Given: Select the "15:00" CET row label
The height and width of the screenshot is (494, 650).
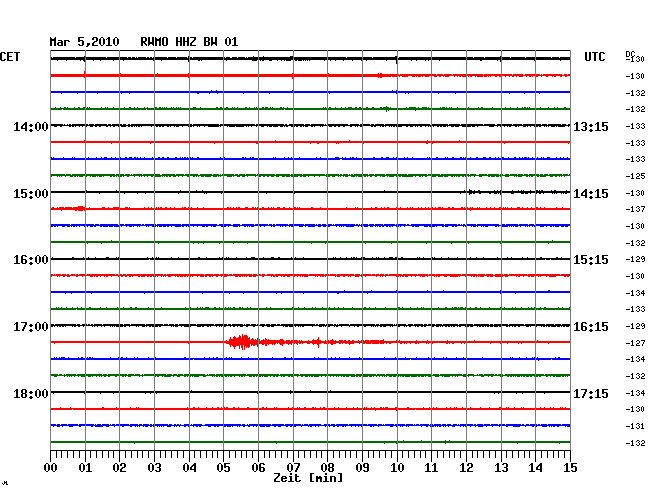Looking at the screenshot, I should coord(31,194).
